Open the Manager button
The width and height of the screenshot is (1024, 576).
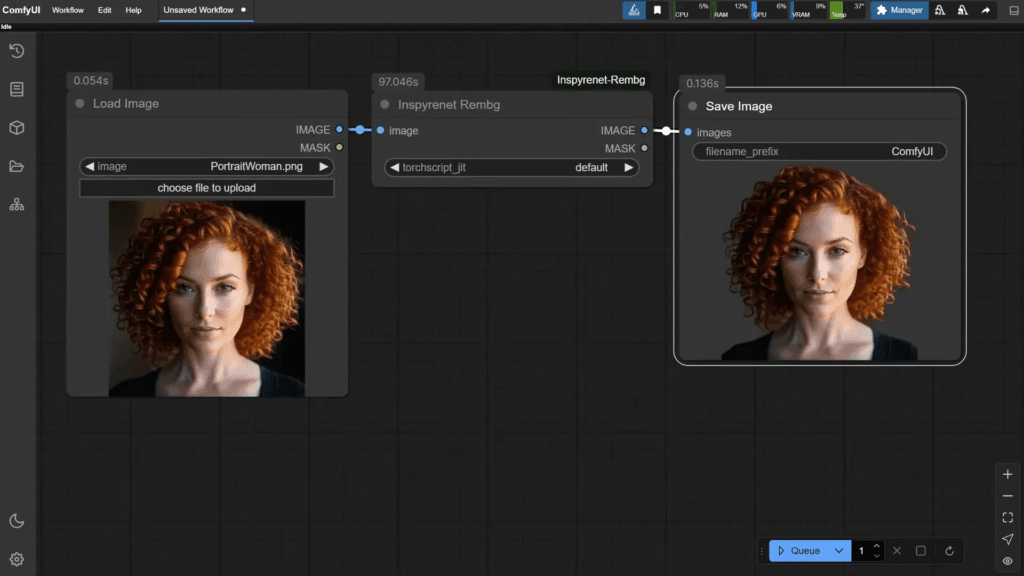tap(898, 10)
